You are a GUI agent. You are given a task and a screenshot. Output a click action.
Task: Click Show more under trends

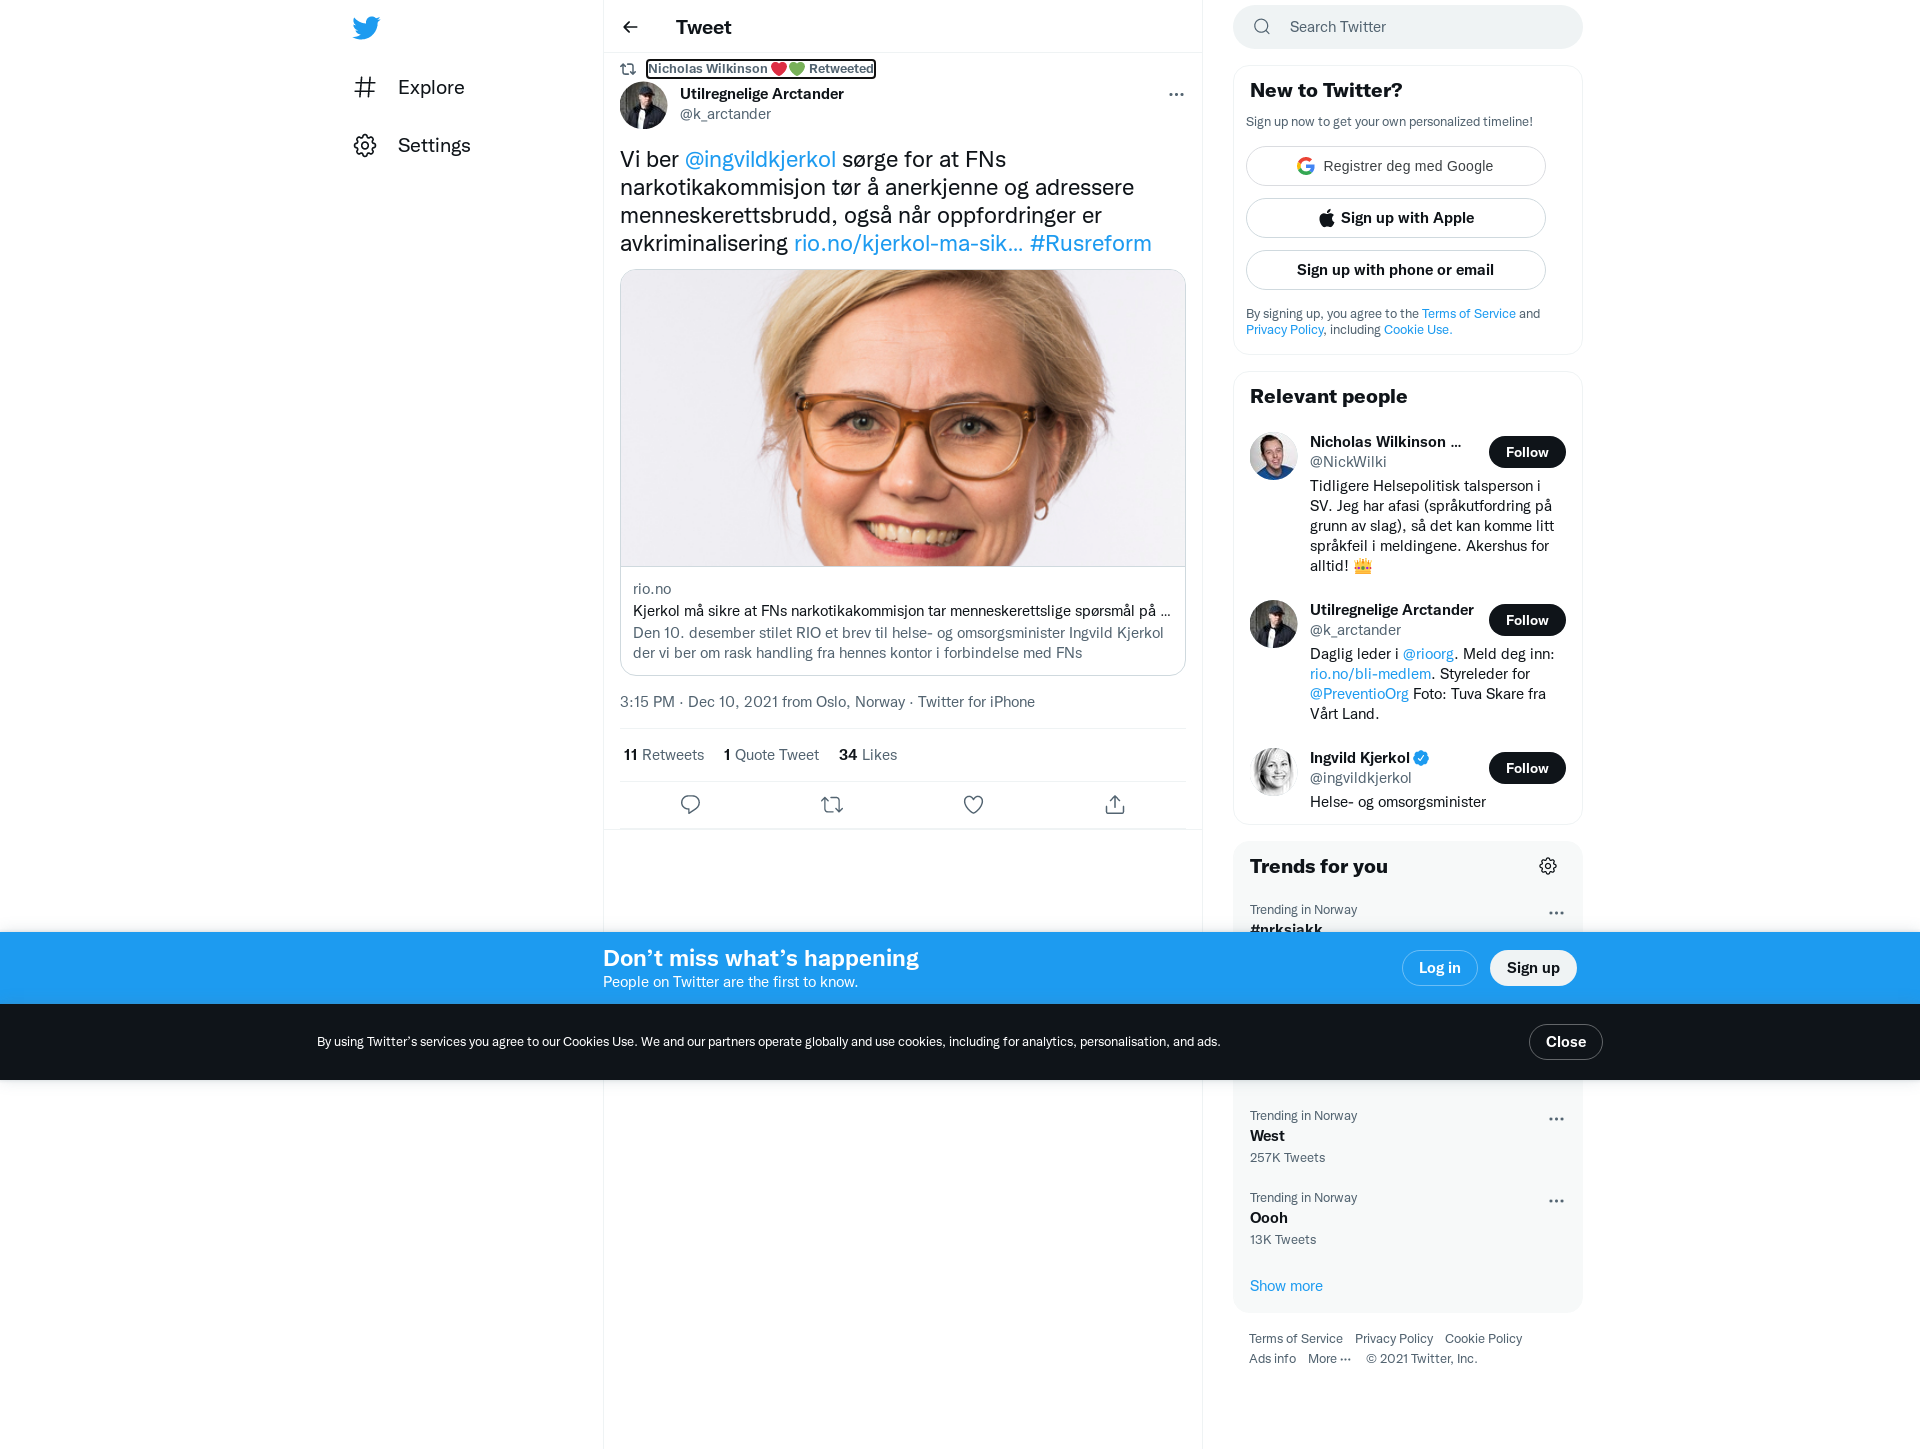click(x=1286, y=1286)
